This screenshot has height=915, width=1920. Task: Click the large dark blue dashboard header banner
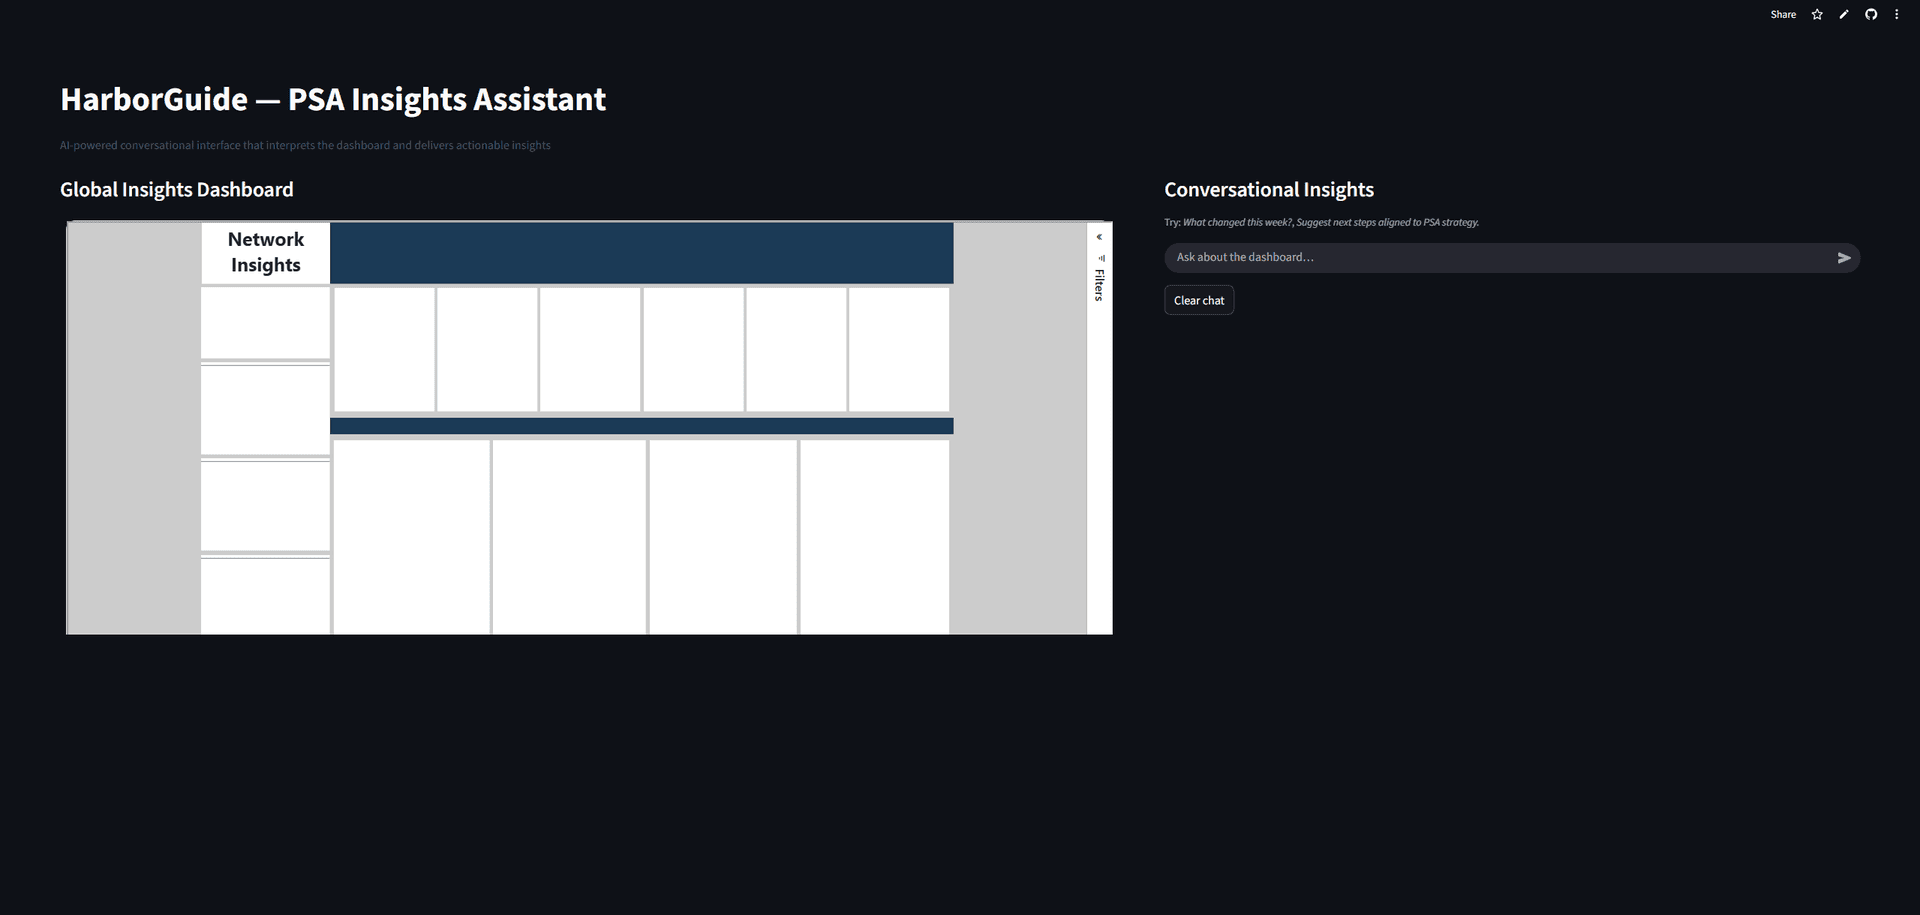coord(641,253)
